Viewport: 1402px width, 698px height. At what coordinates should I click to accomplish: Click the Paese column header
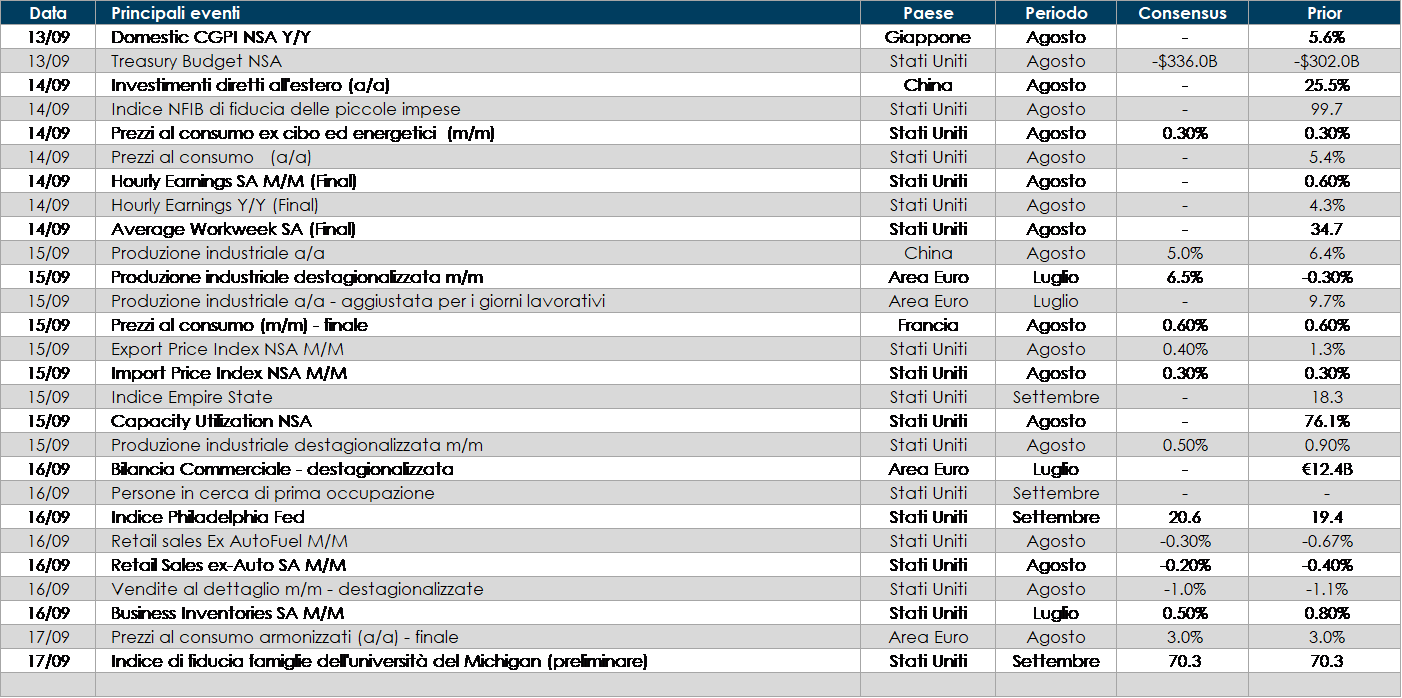tap(928, 13)
